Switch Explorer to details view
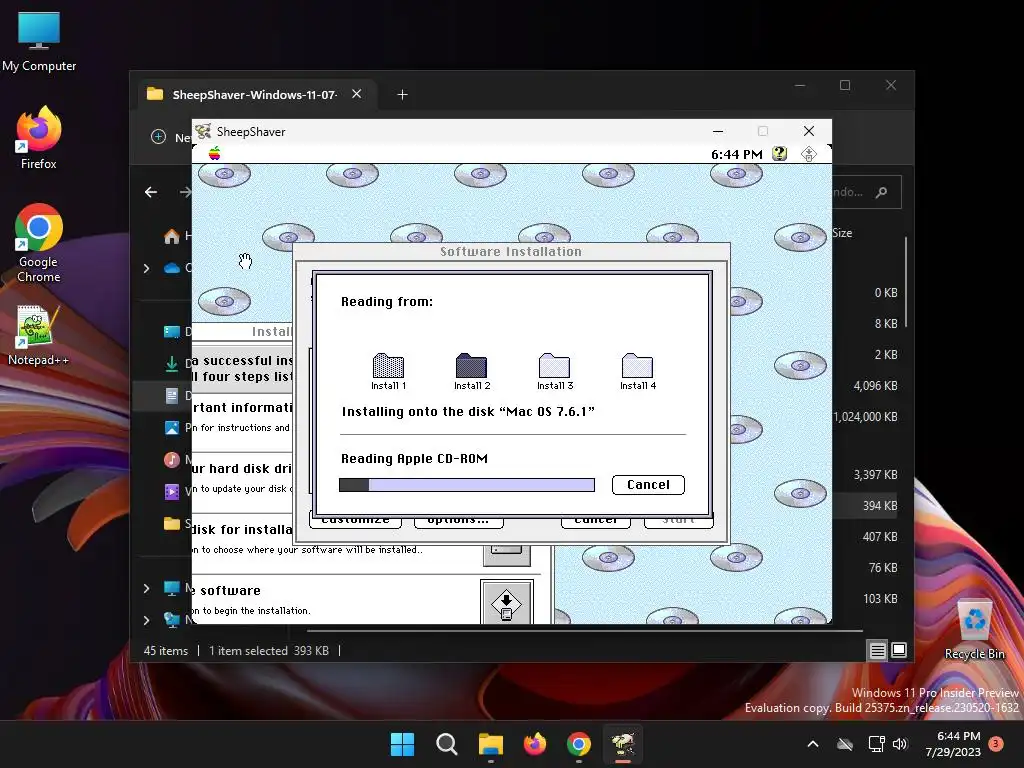The width and height of the screenshot is (1024, 768). pos(878,650)
